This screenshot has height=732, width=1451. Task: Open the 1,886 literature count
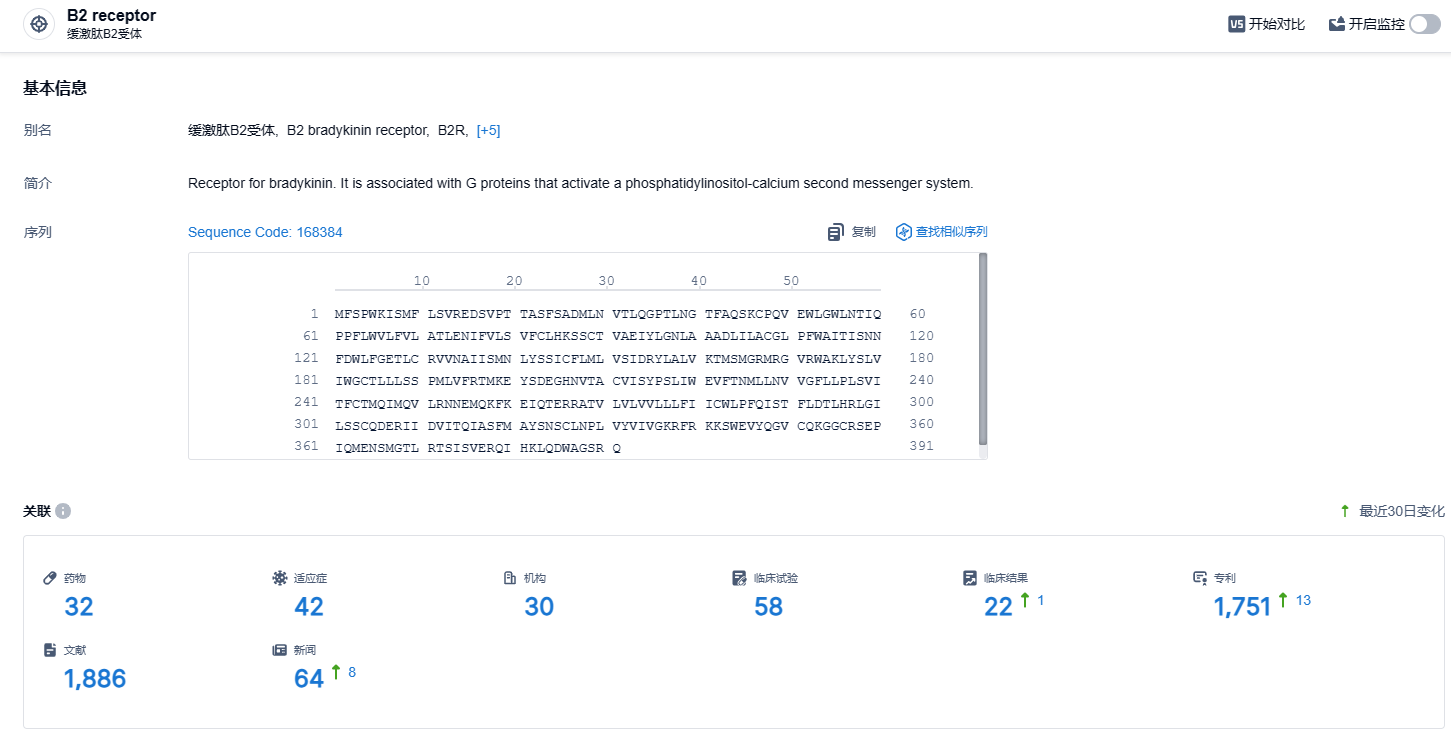click(x=95, y=679)
